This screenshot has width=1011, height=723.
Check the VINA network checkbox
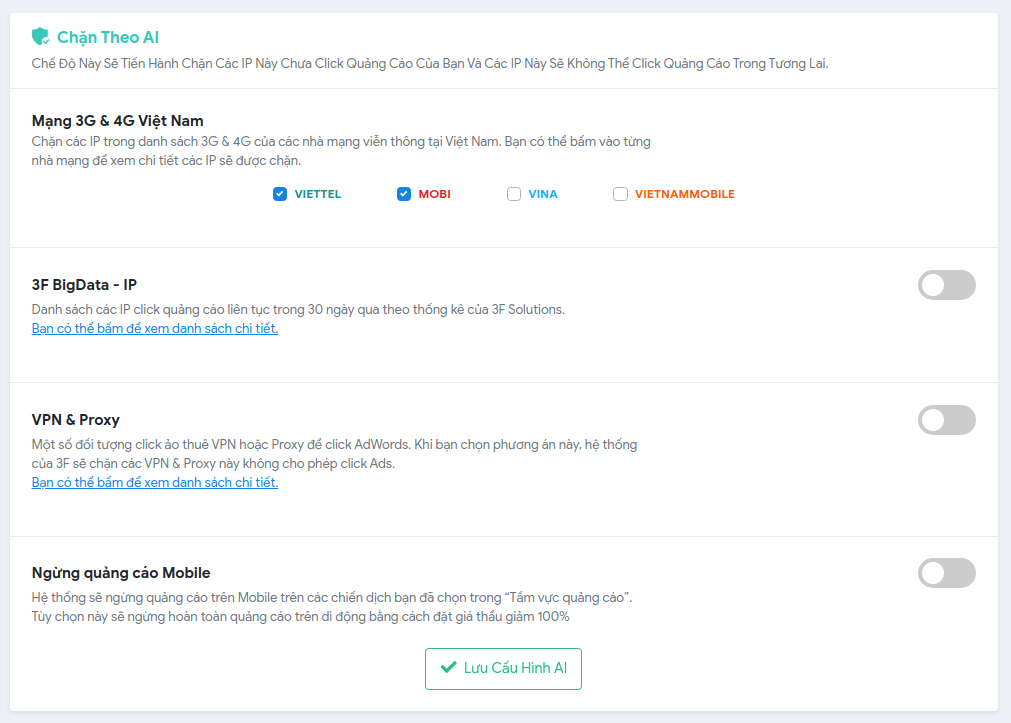coord(514,194)
